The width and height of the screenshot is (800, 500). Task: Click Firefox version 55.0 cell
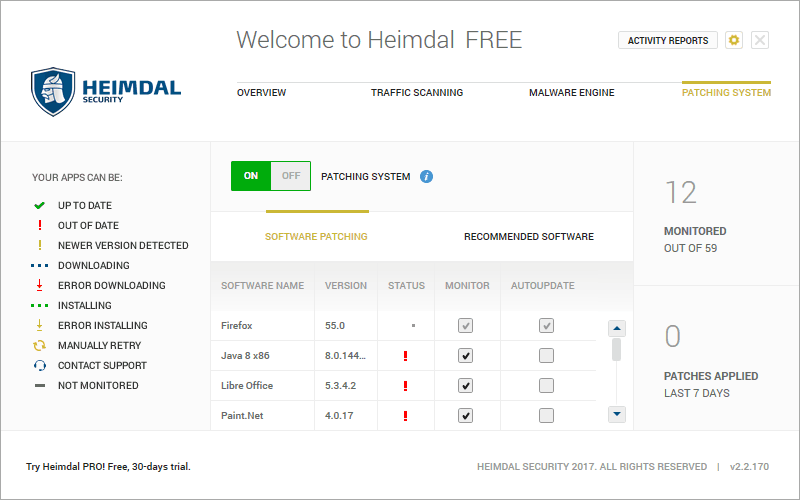[x=335, y=326]
